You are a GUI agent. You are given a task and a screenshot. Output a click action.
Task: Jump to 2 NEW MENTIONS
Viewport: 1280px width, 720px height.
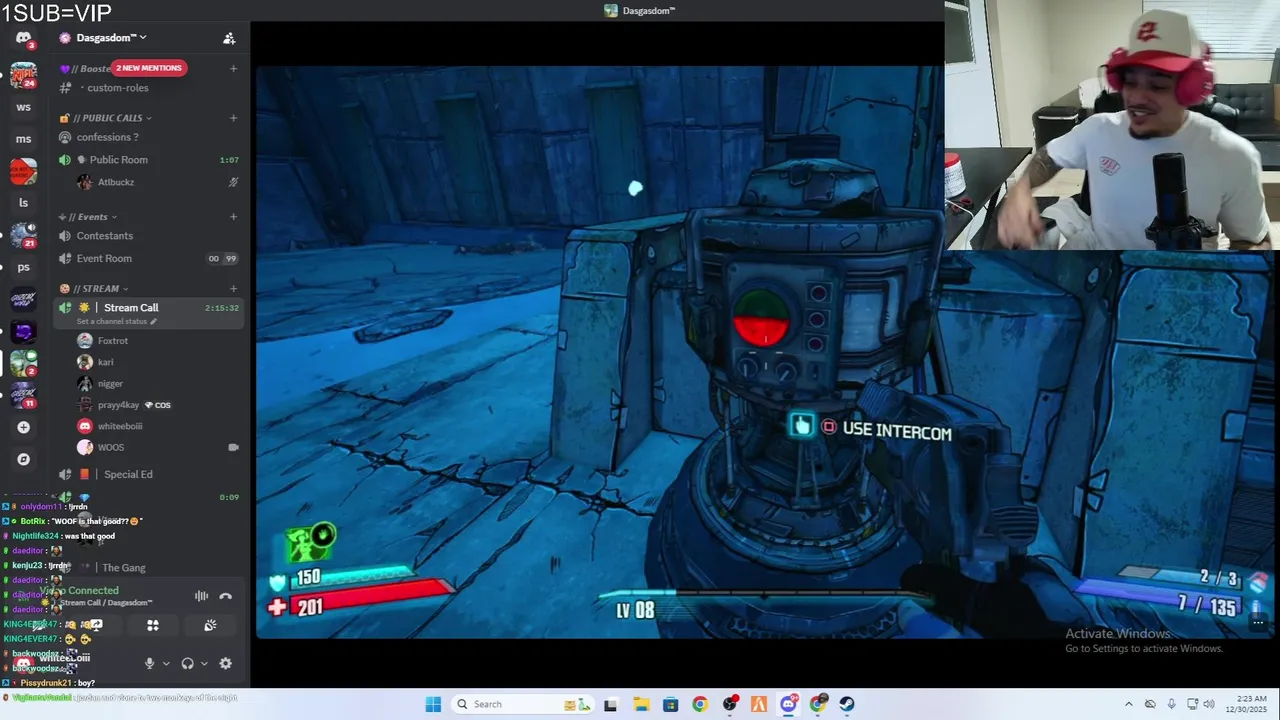(149, 68)
